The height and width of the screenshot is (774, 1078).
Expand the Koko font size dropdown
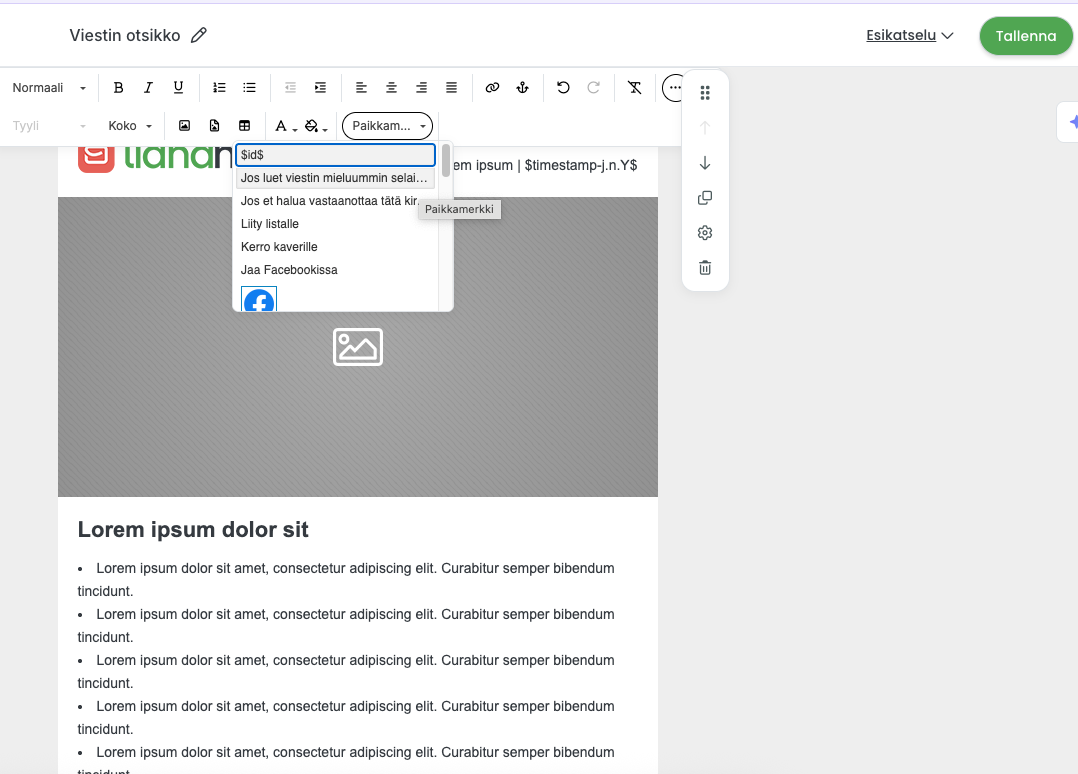click(x=130, y=126)
